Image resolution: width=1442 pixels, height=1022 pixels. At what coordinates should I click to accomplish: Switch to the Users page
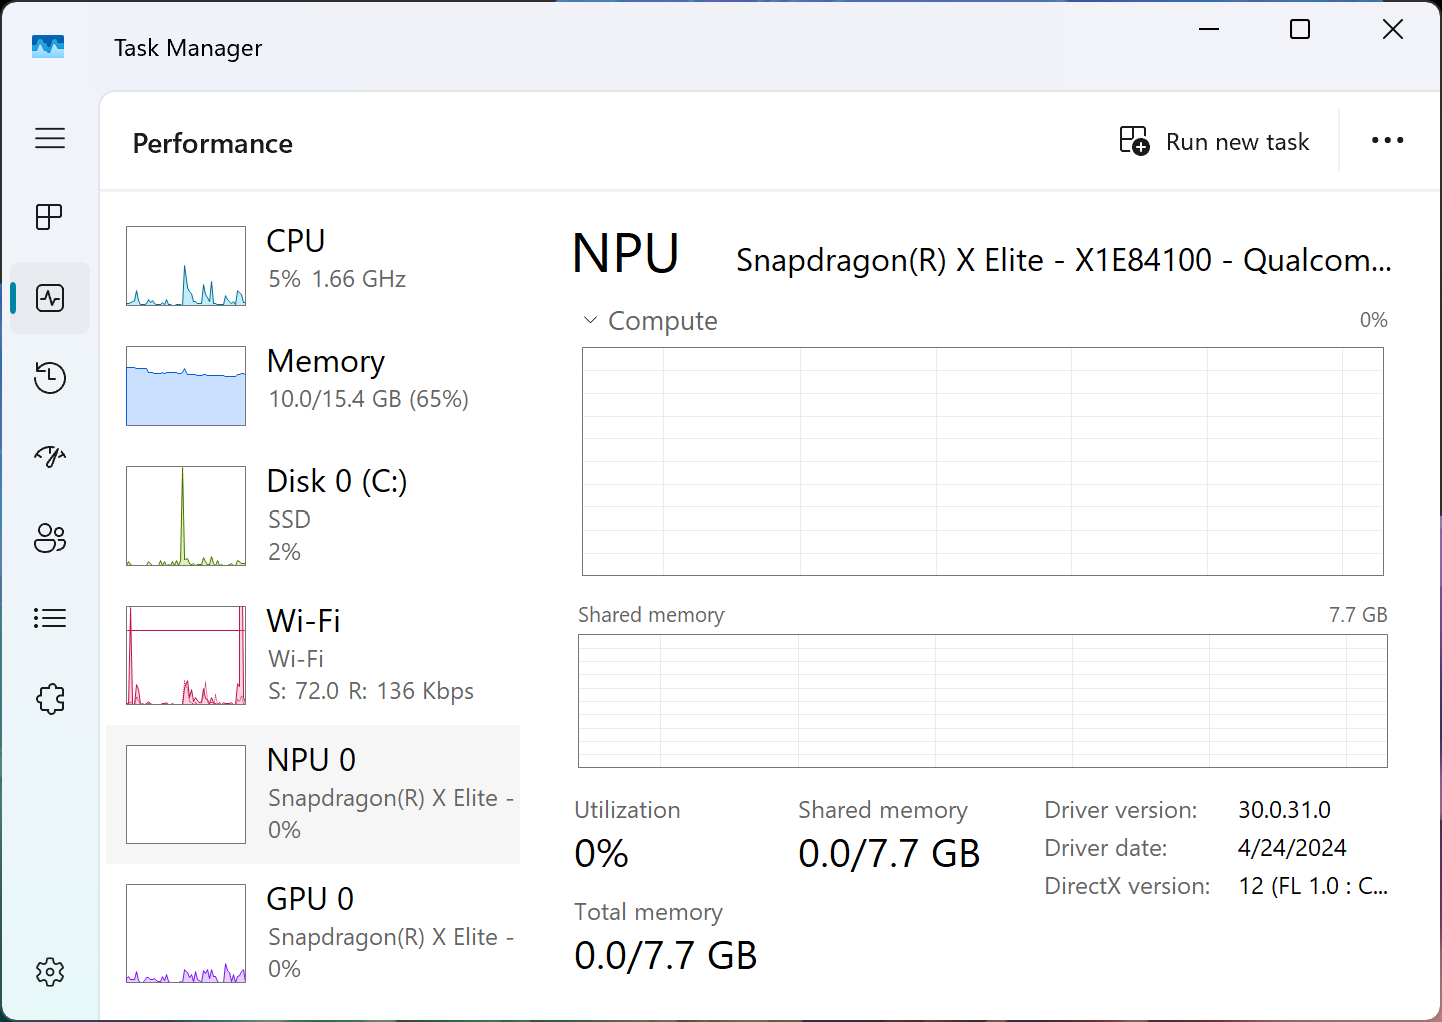pos(50,538)
